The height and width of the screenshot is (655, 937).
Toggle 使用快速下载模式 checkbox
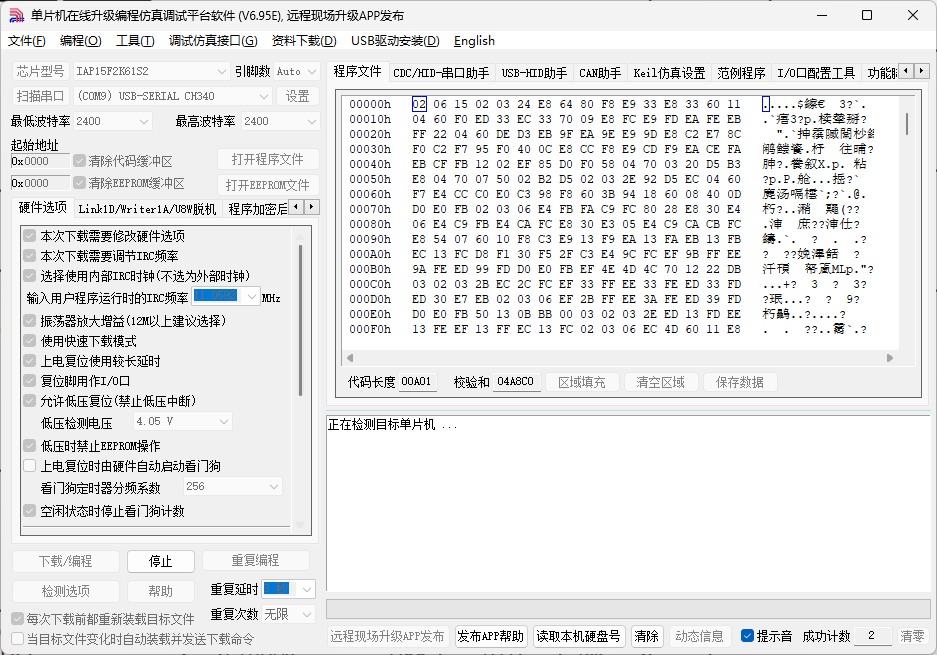(29, 341)
